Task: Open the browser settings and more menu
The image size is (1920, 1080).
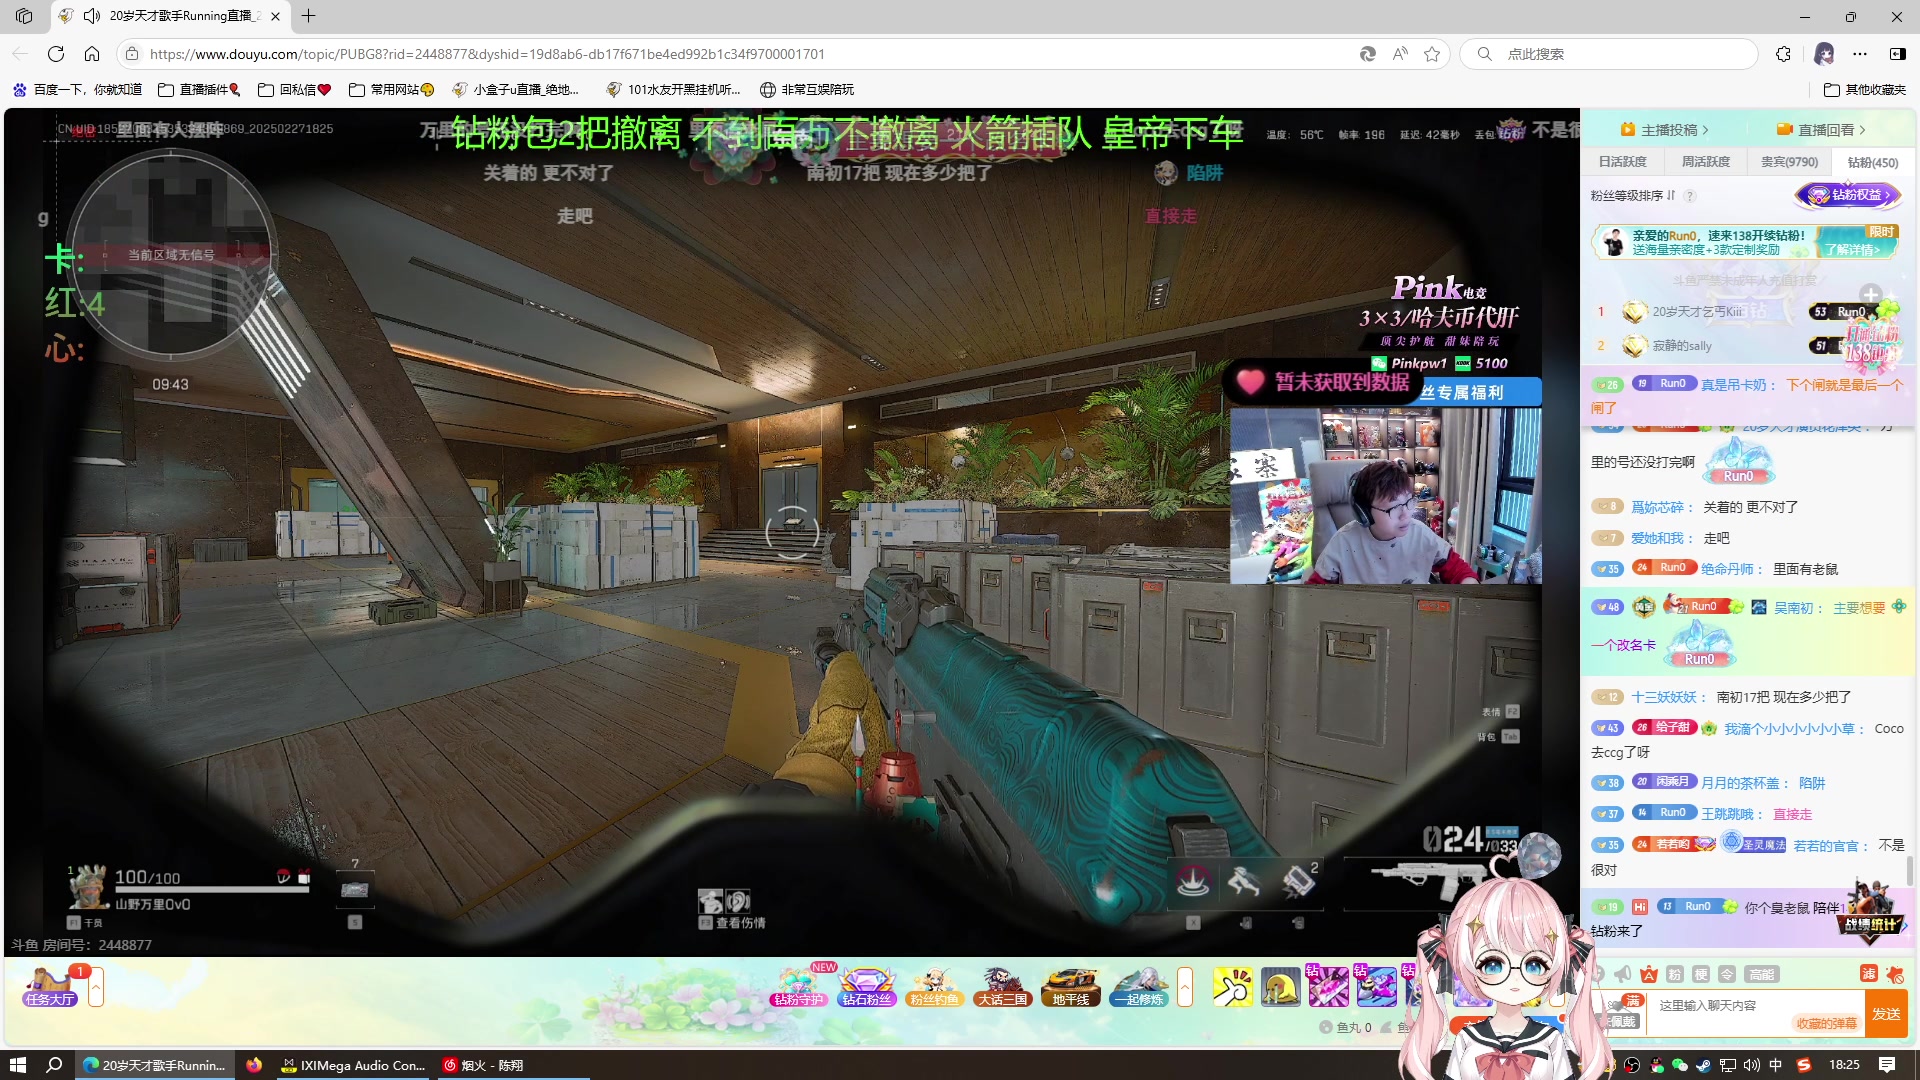Action: [x=1860, y=54]
